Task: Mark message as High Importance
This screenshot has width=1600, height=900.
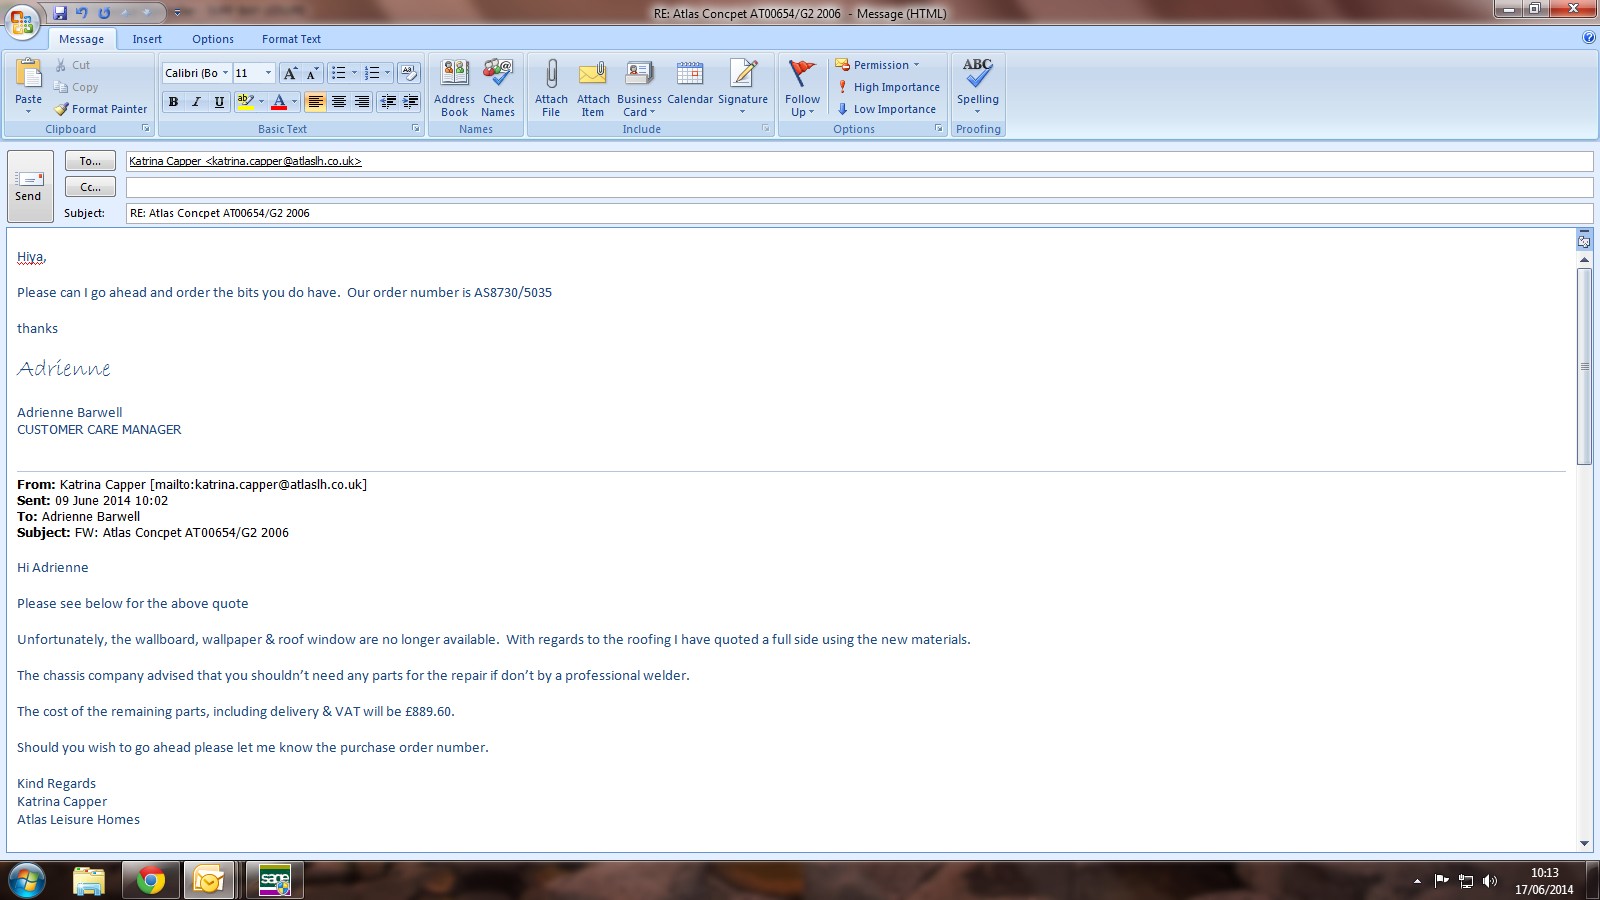Action: [888, 87]
